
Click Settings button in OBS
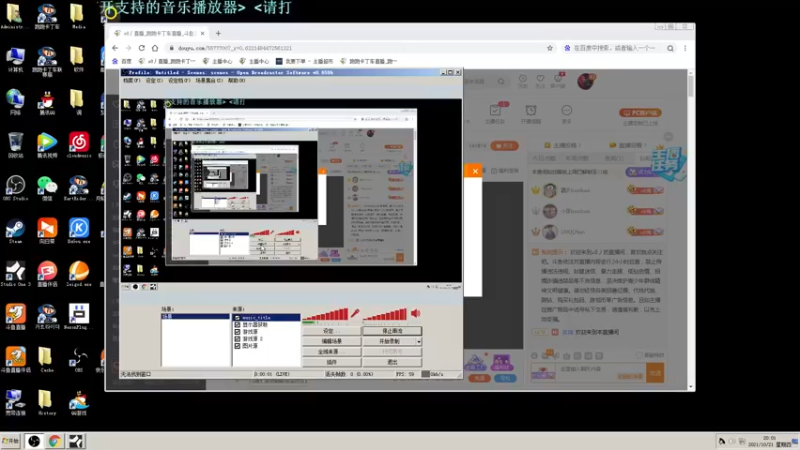click(x=331, y=331)
